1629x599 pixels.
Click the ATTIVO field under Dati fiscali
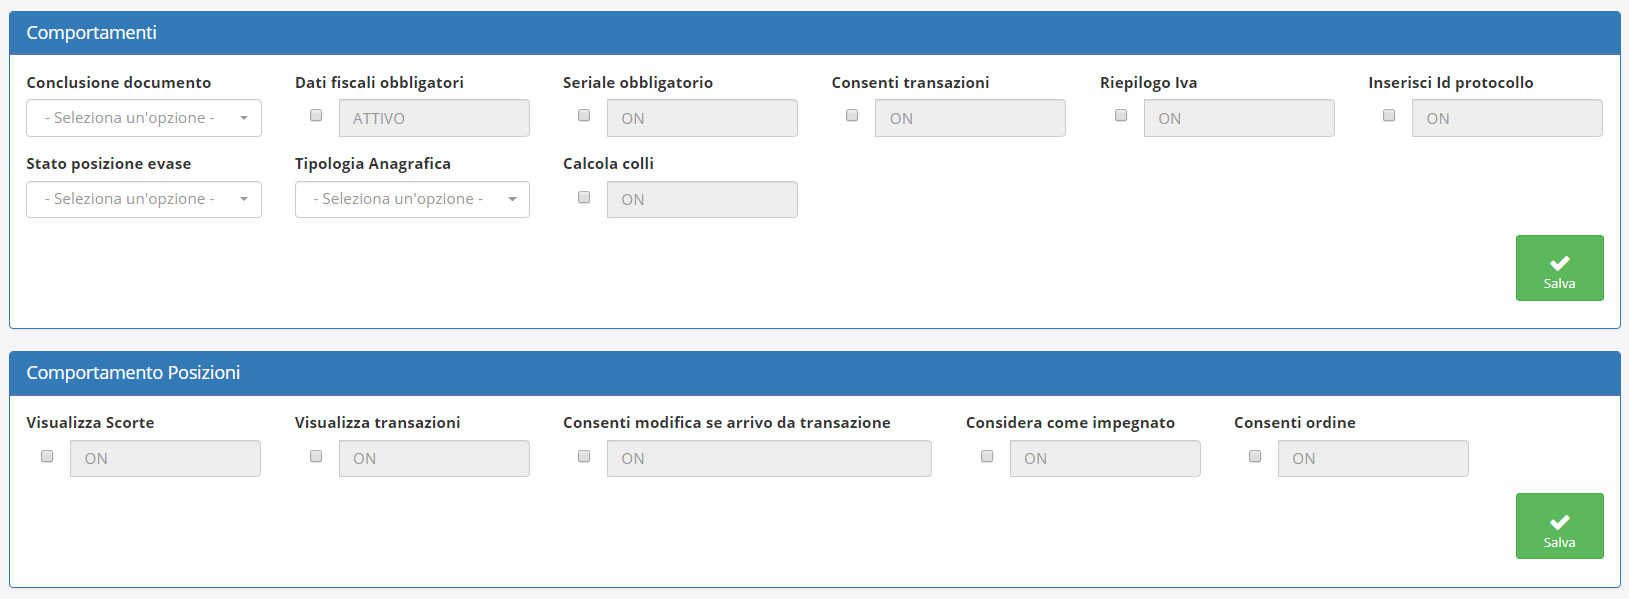[434, 118]
